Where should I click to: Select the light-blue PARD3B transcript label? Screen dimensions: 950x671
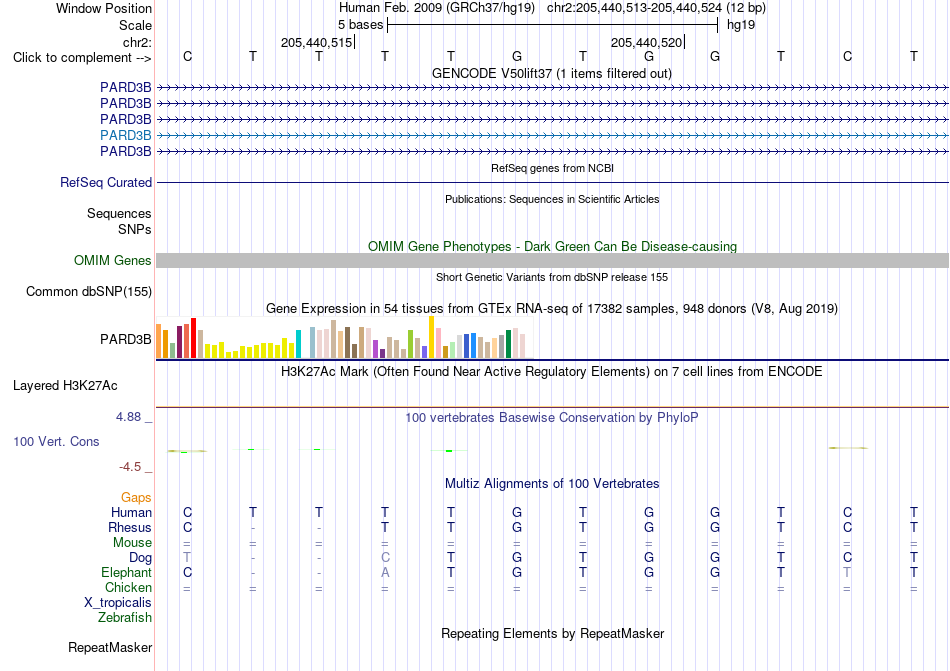pos(125,135)
